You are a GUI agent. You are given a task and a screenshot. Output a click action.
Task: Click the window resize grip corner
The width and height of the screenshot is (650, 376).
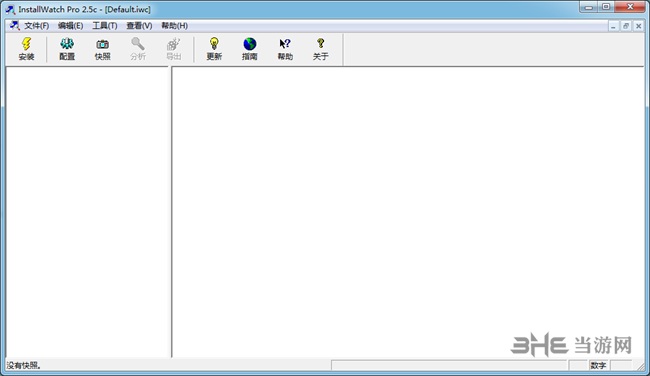tap(640, 366)
